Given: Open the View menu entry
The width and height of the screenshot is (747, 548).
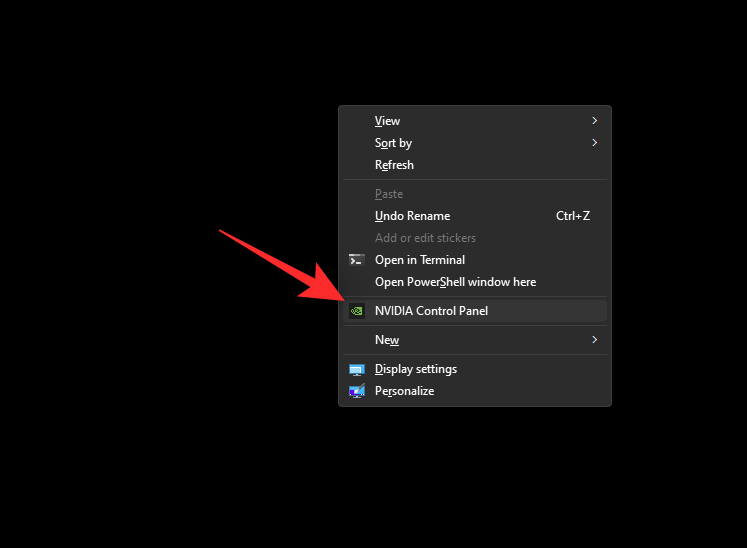Looking at the screenshot, I should click(x=474, y=121).
